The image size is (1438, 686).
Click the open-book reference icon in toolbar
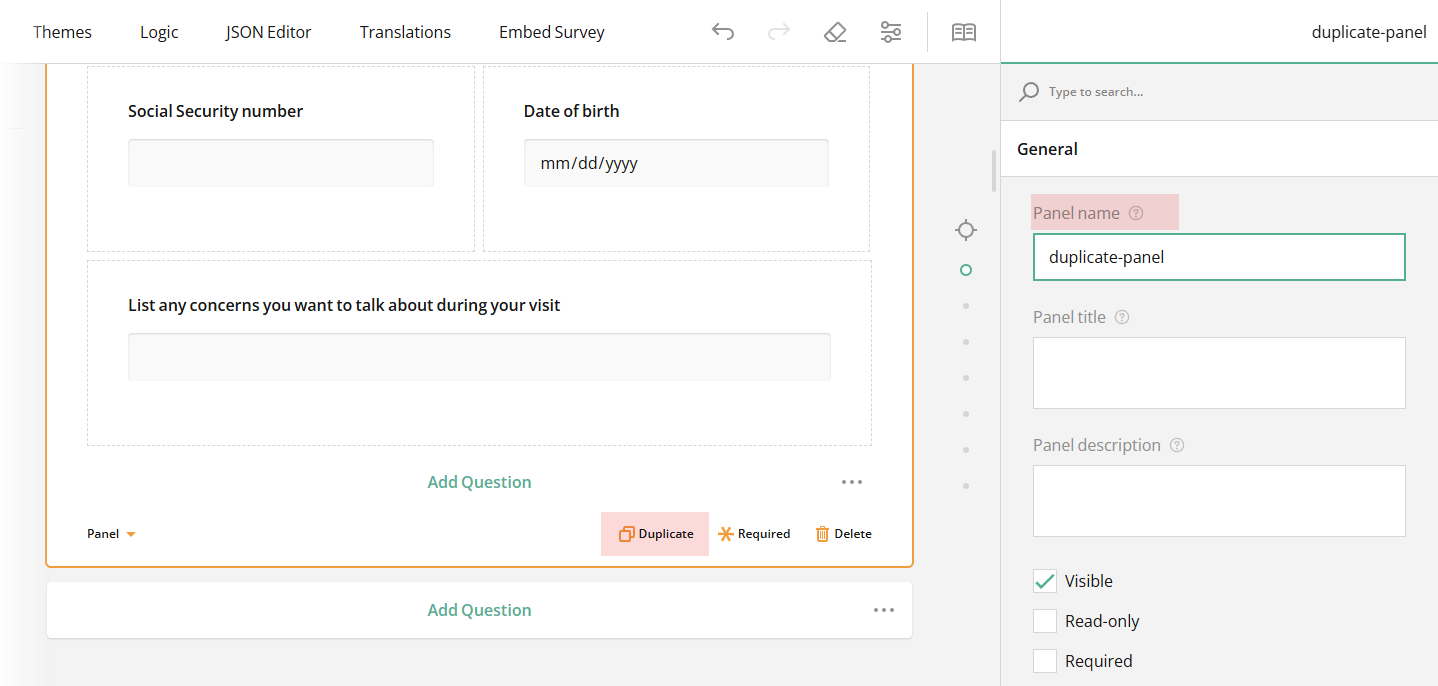coord(963,31)
